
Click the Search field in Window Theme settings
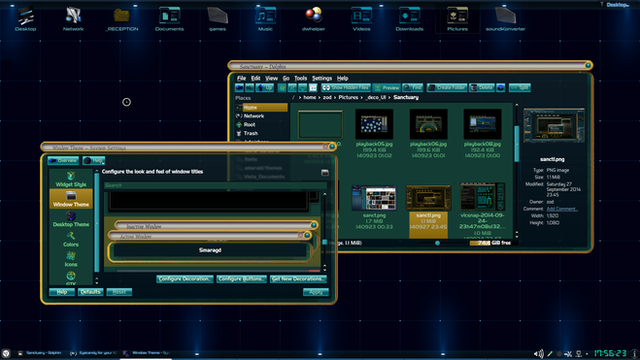coord(215,185)
